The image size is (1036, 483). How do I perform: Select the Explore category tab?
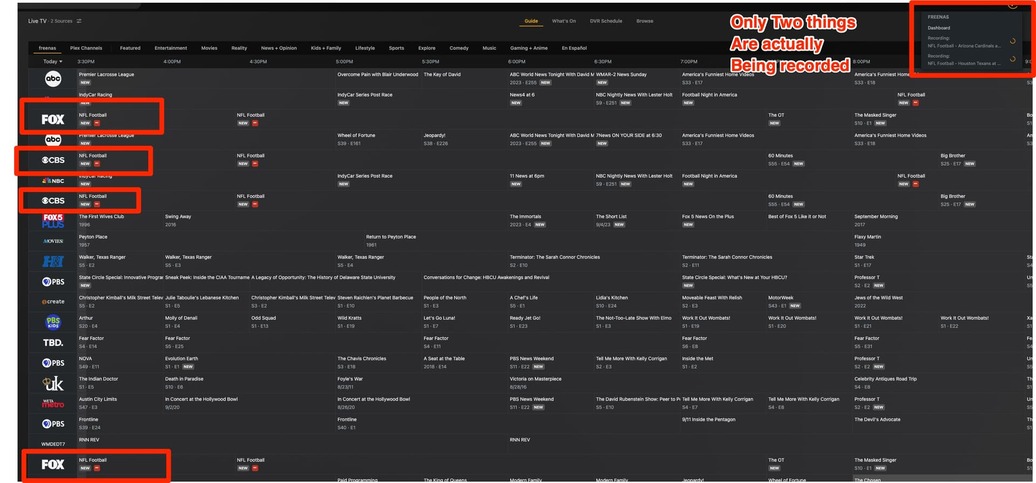[x=427, y=48]
